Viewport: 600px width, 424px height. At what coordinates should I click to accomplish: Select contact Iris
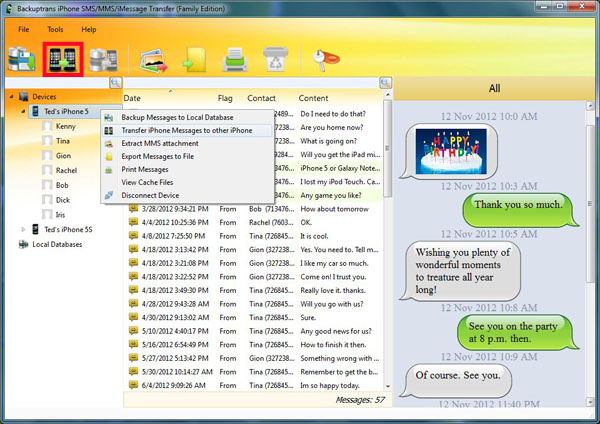(60, 215)
